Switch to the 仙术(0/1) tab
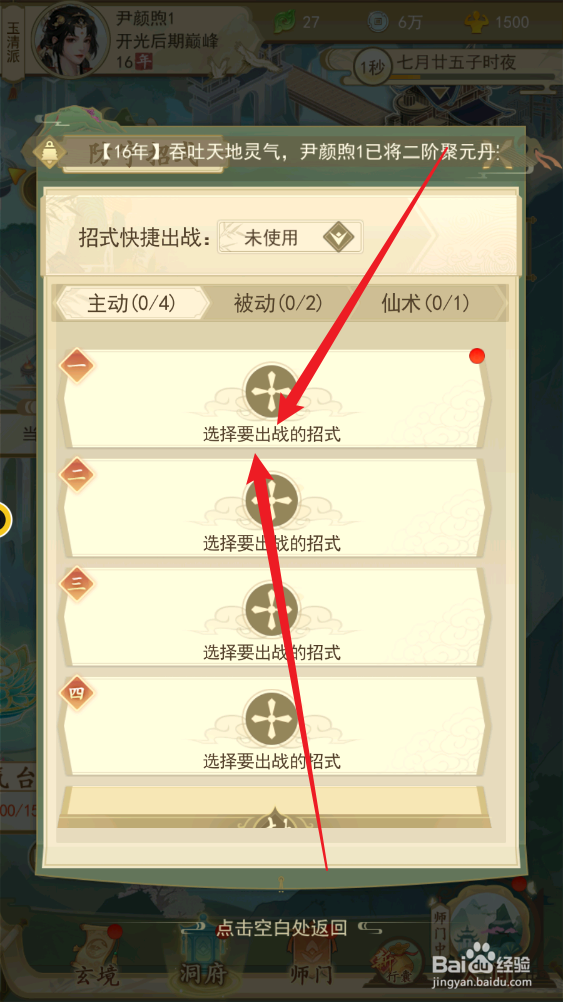The width and height of the screenshot is (563, 1002). [426, 304]
